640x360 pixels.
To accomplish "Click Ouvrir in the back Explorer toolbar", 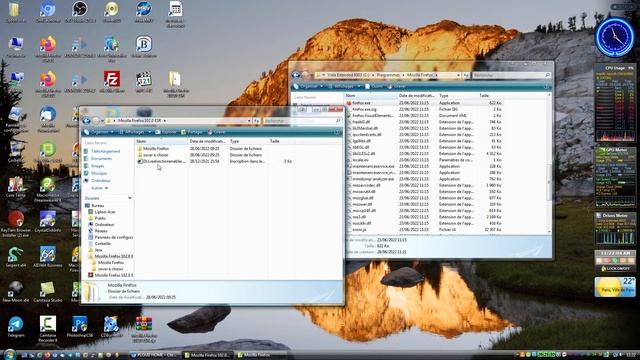I will click(x=374, y=87).
